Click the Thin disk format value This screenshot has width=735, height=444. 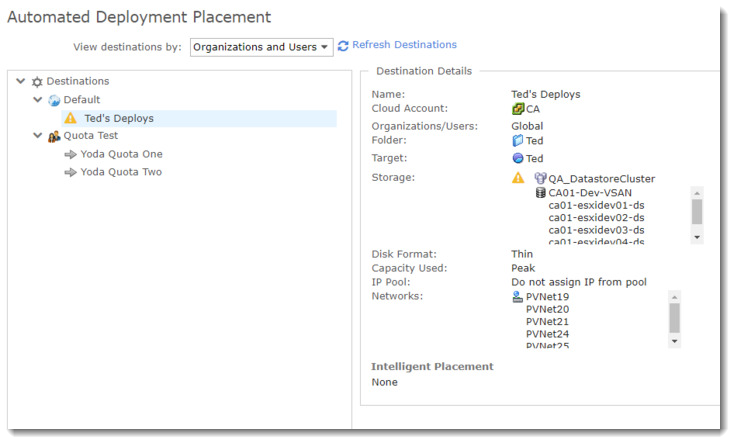(x=522, y=254)
